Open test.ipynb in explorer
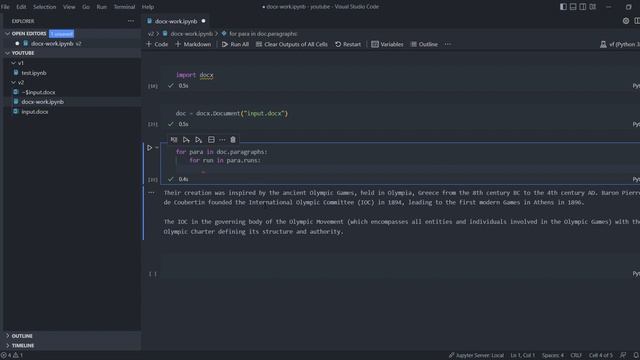 [34, 73]
